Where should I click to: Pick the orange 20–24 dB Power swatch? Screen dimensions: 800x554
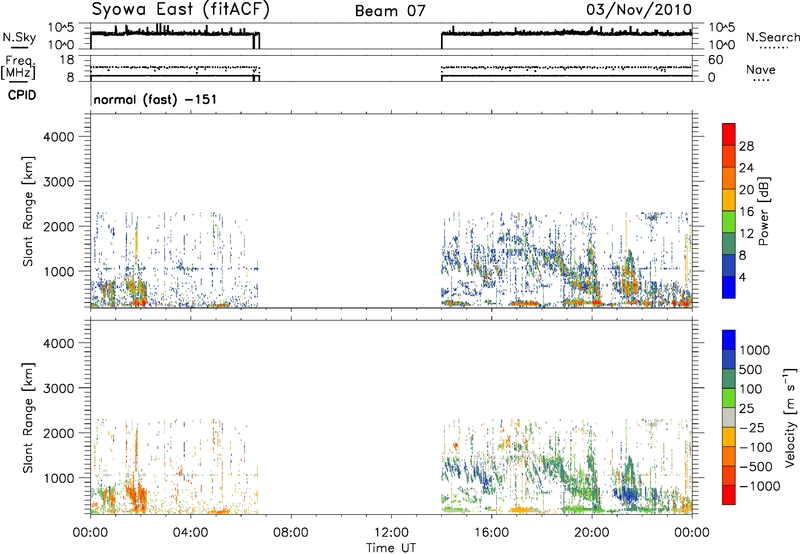tap(729, 178)
